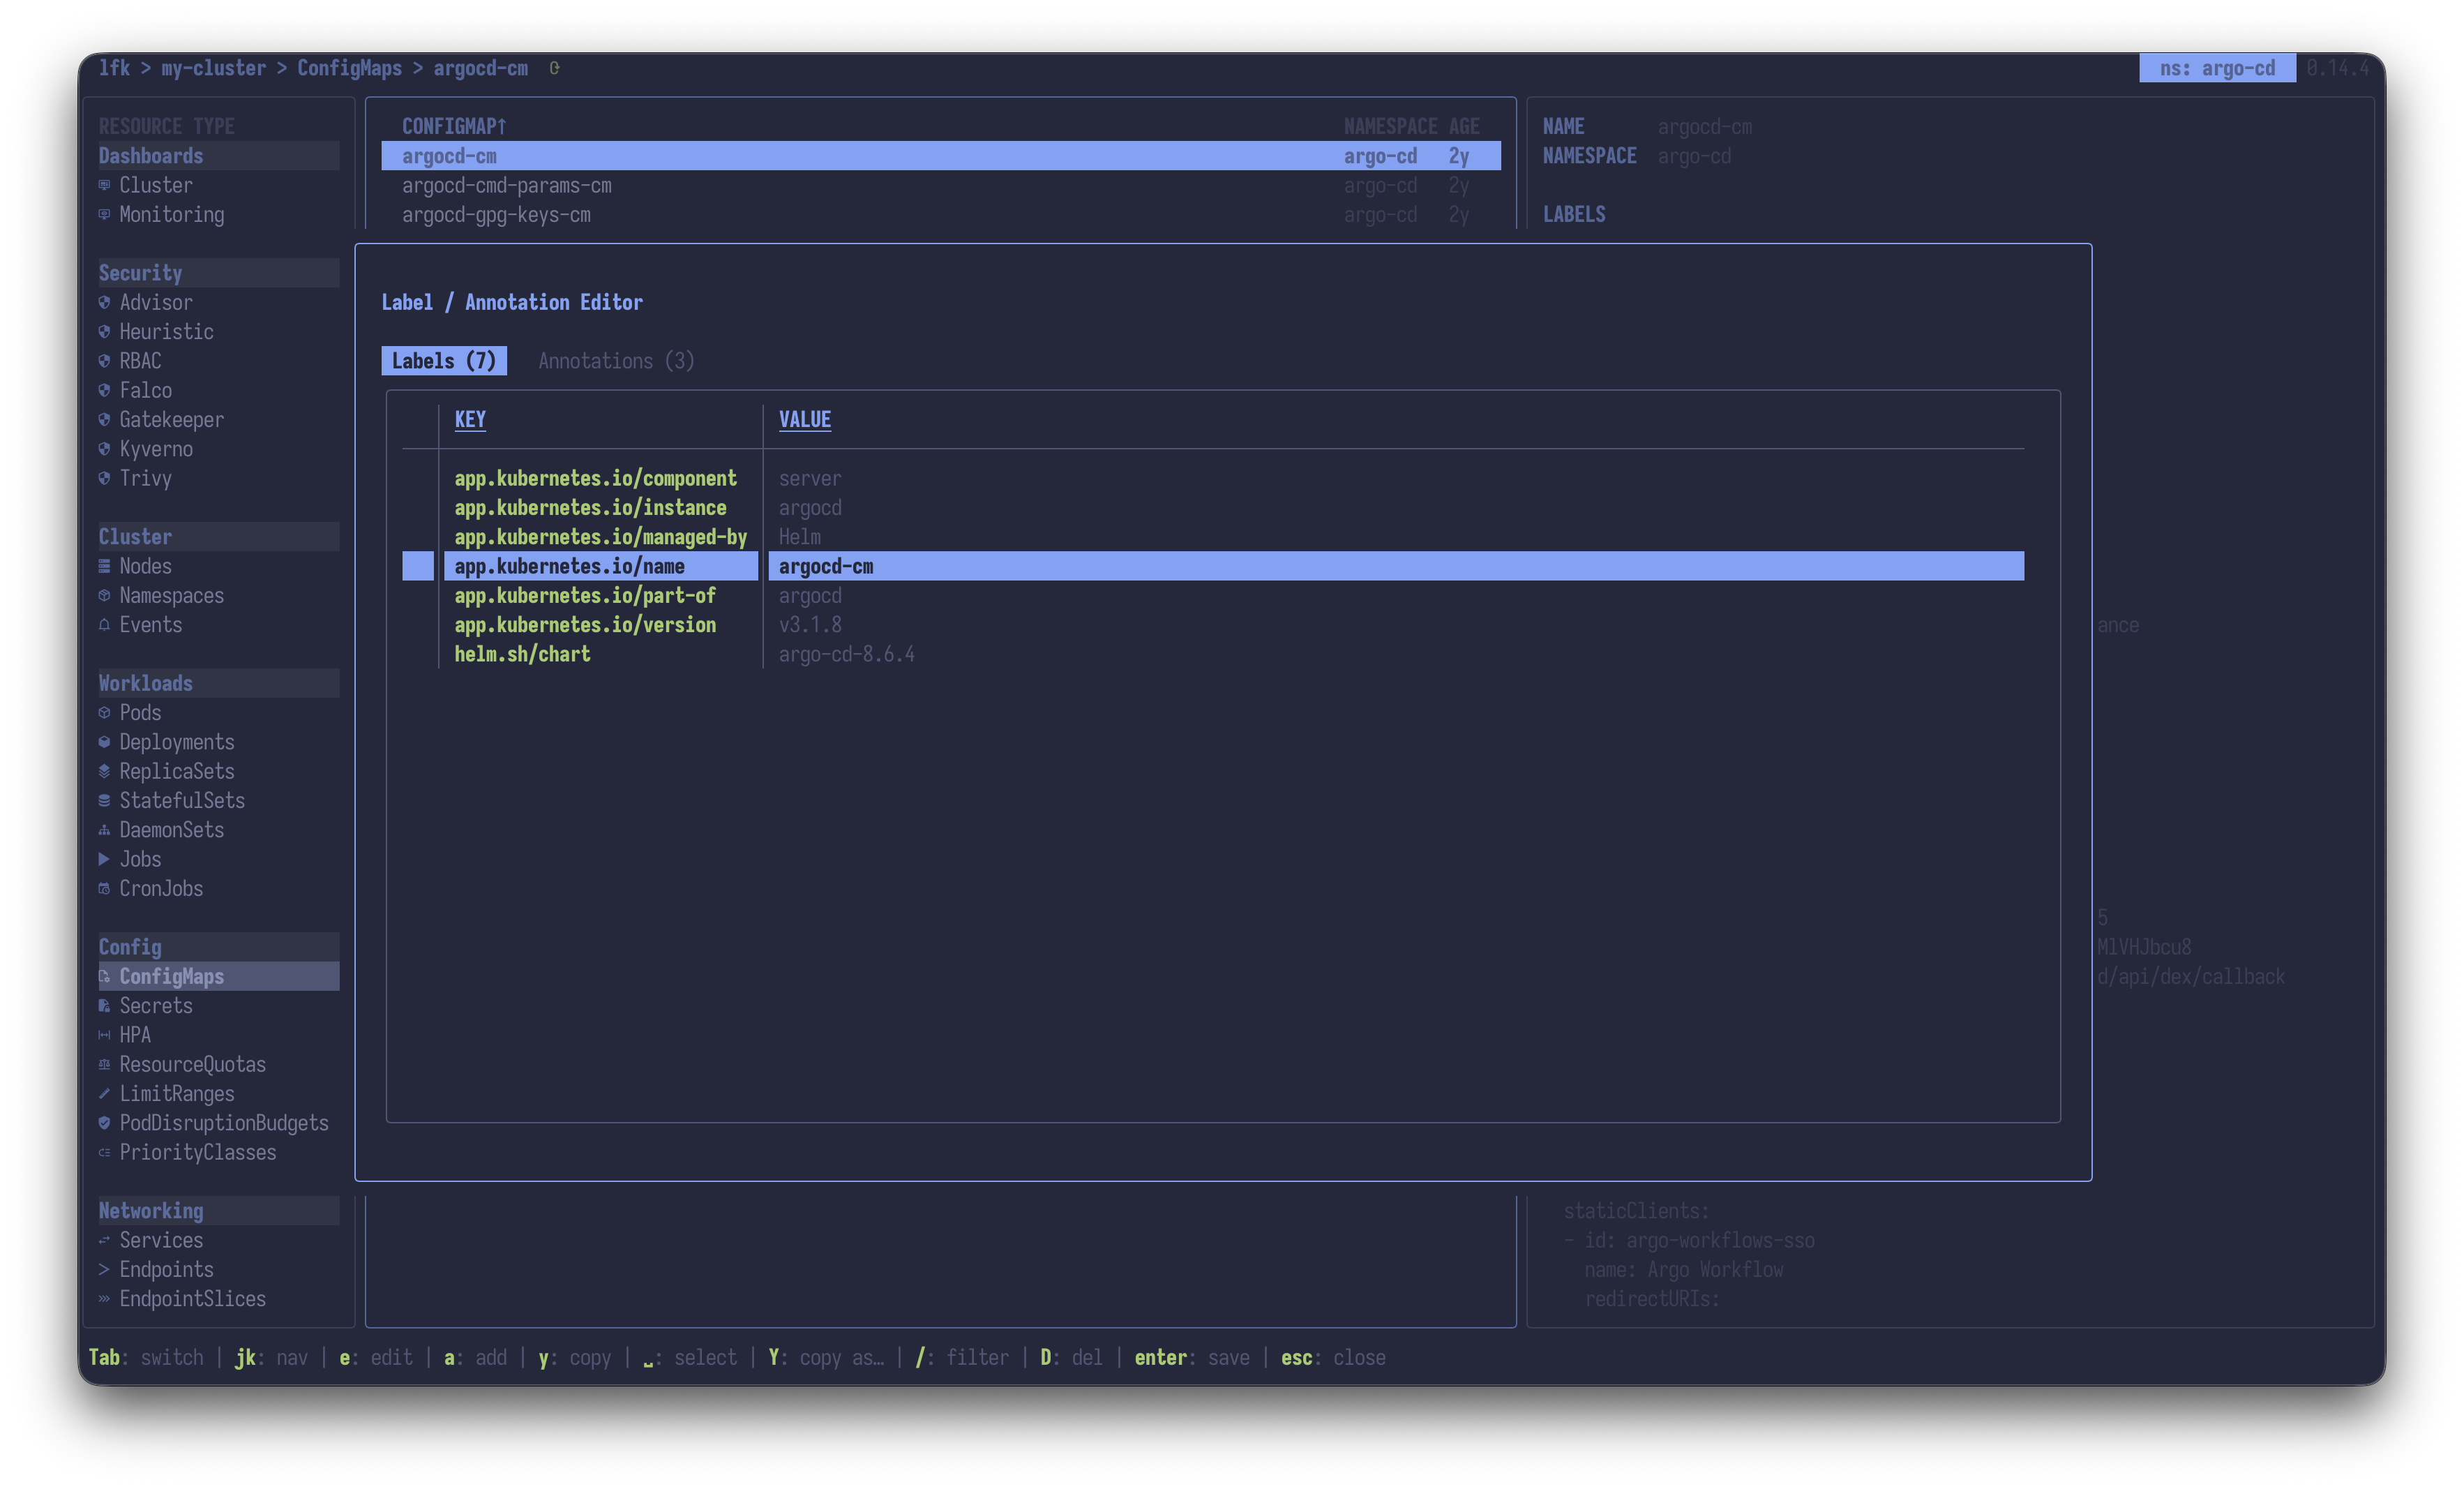This screenshot has height=1489, width=2464.
Task: Click the ns: argo-cd namespace badge
Action: 2217,68
